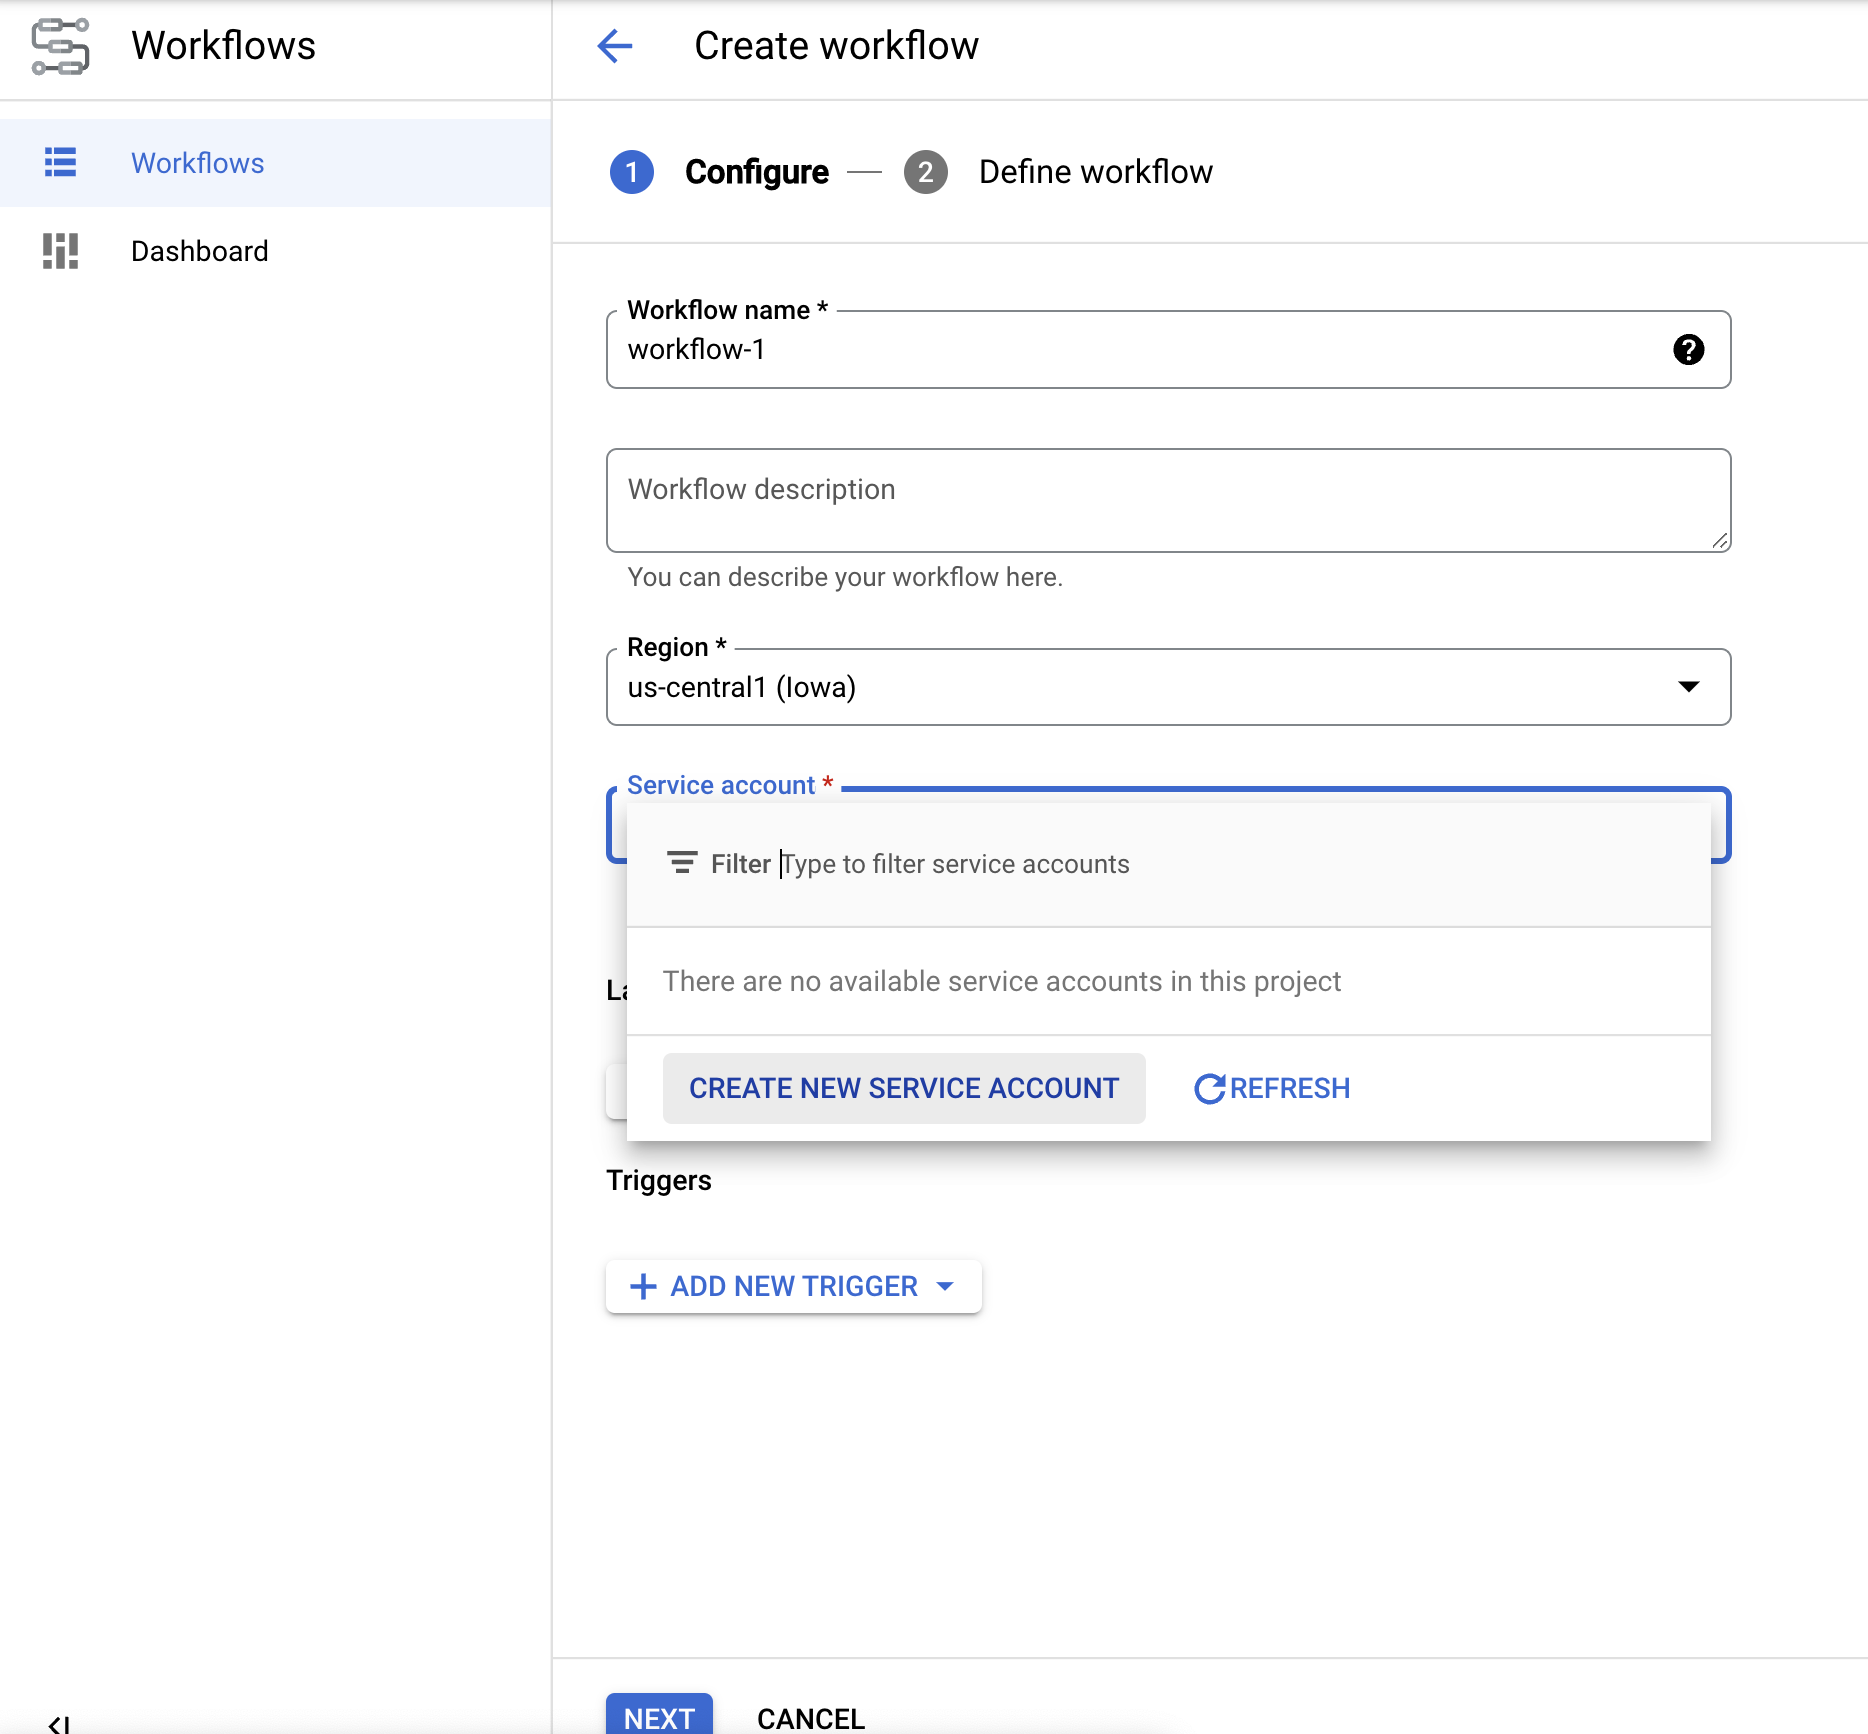Click the Dashboard icon in the sidebar
1868x1734 pixels.
(x=60, y=251)
